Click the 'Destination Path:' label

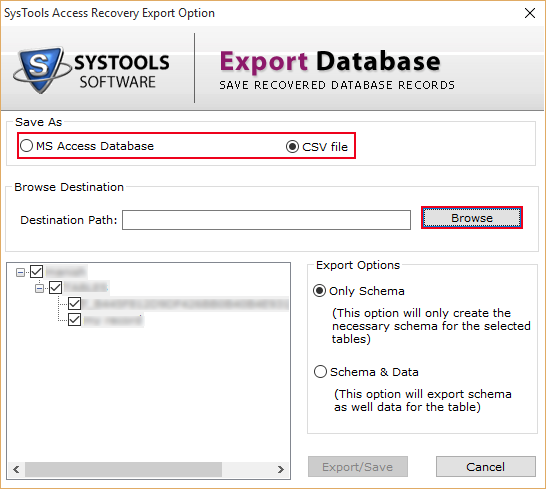point(69,220)
